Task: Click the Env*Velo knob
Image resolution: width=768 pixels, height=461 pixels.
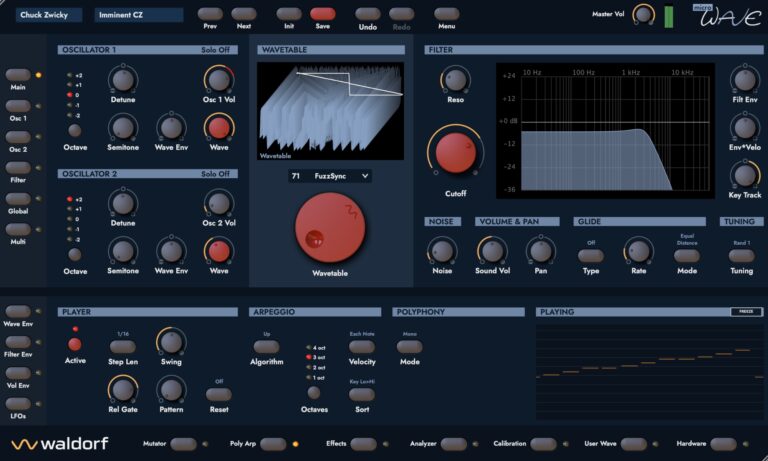Action: (x=744, y=128)
